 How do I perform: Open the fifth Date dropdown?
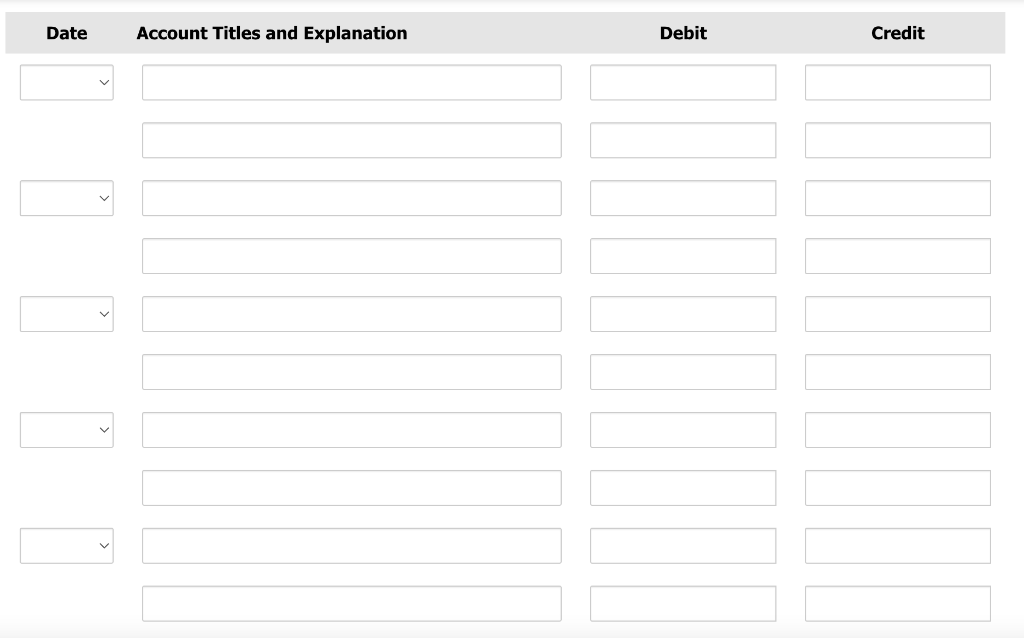coord(66,545)
